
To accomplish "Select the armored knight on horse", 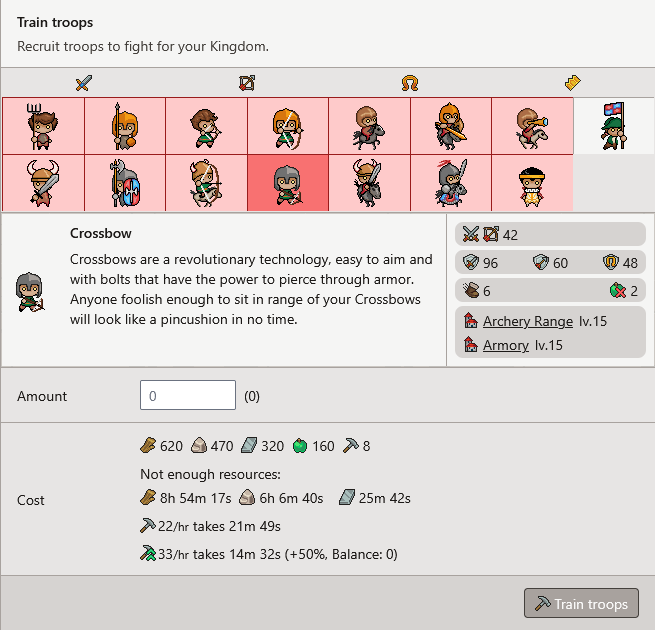I will (x=451, y=183).
